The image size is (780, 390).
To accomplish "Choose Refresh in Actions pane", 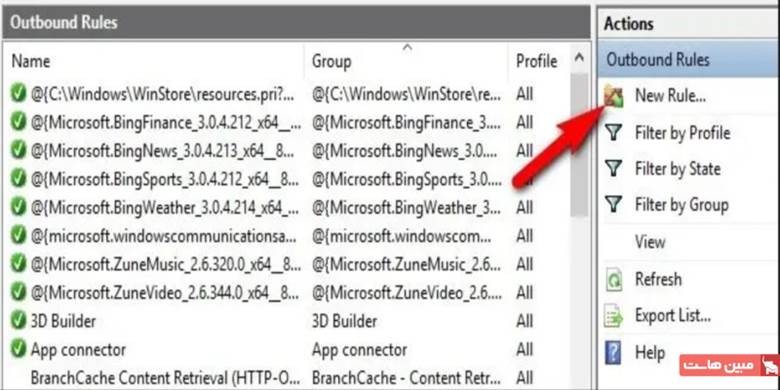I will 658,280.
